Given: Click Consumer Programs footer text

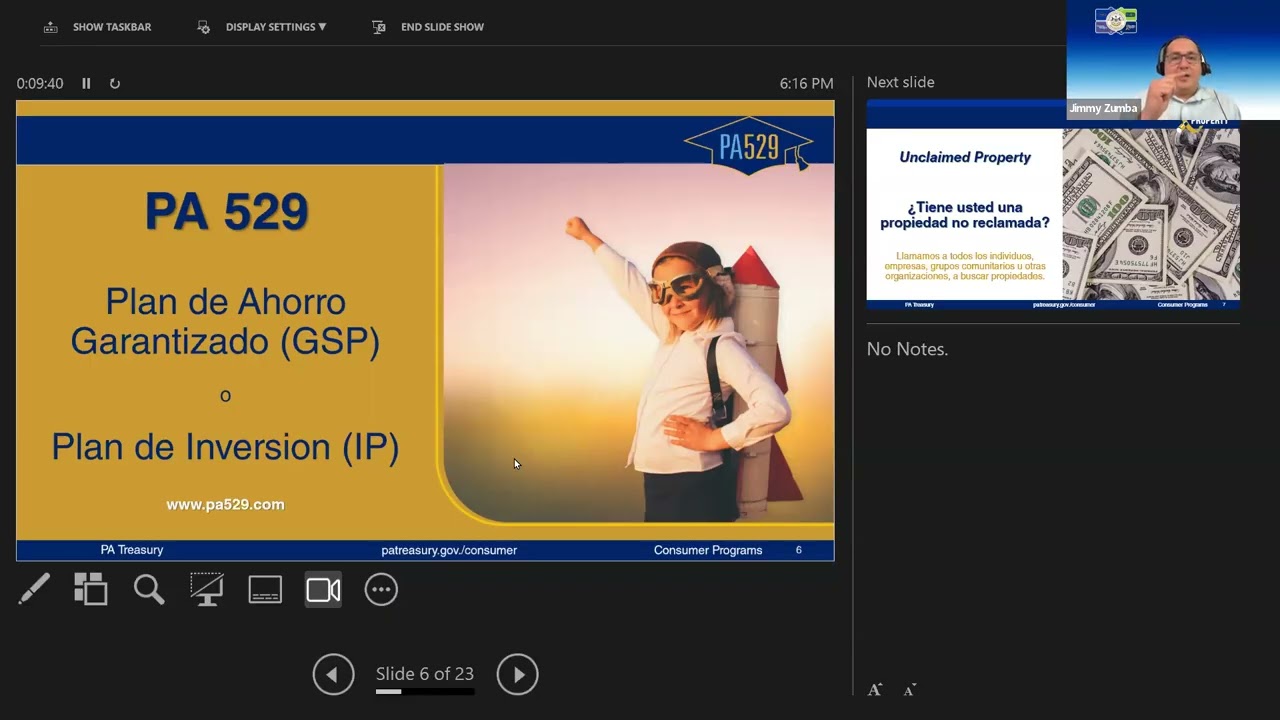Looking at the screenshot, I should pyautogui.click(x=708, y=550).
